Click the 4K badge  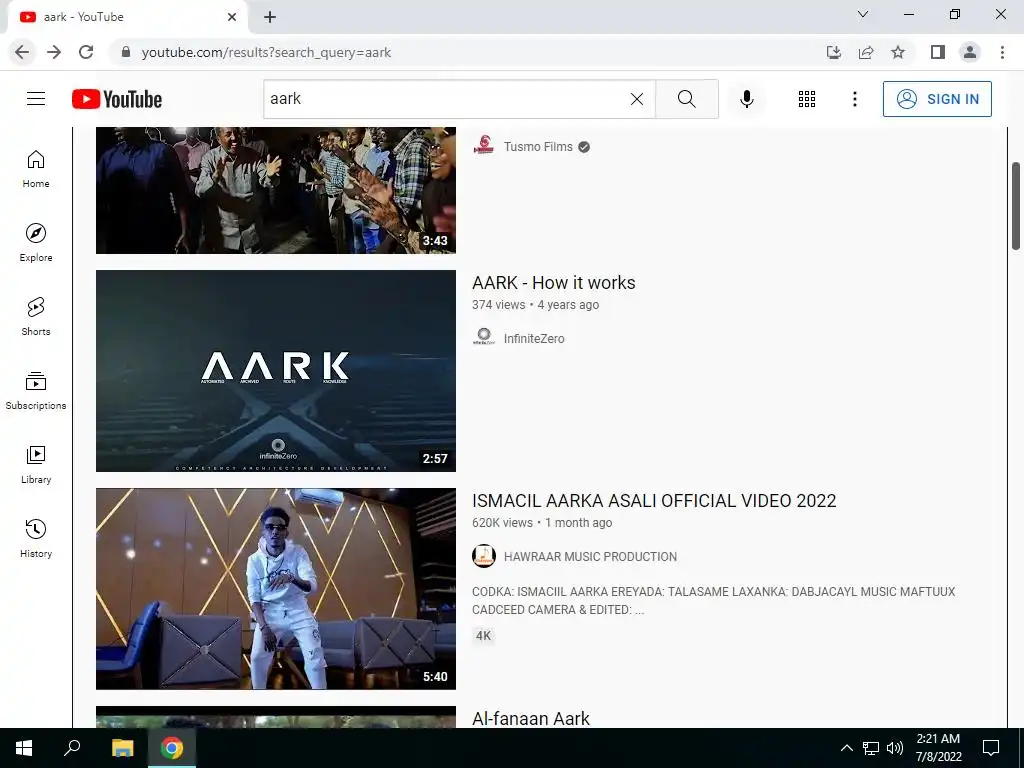point(483,635)
